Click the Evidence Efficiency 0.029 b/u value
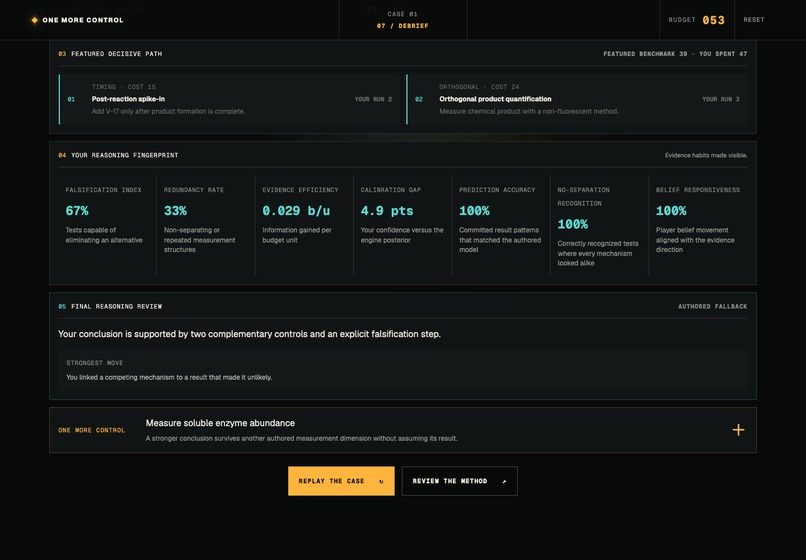The height and width of the screenshot is (560, 806). click(296, 211)
